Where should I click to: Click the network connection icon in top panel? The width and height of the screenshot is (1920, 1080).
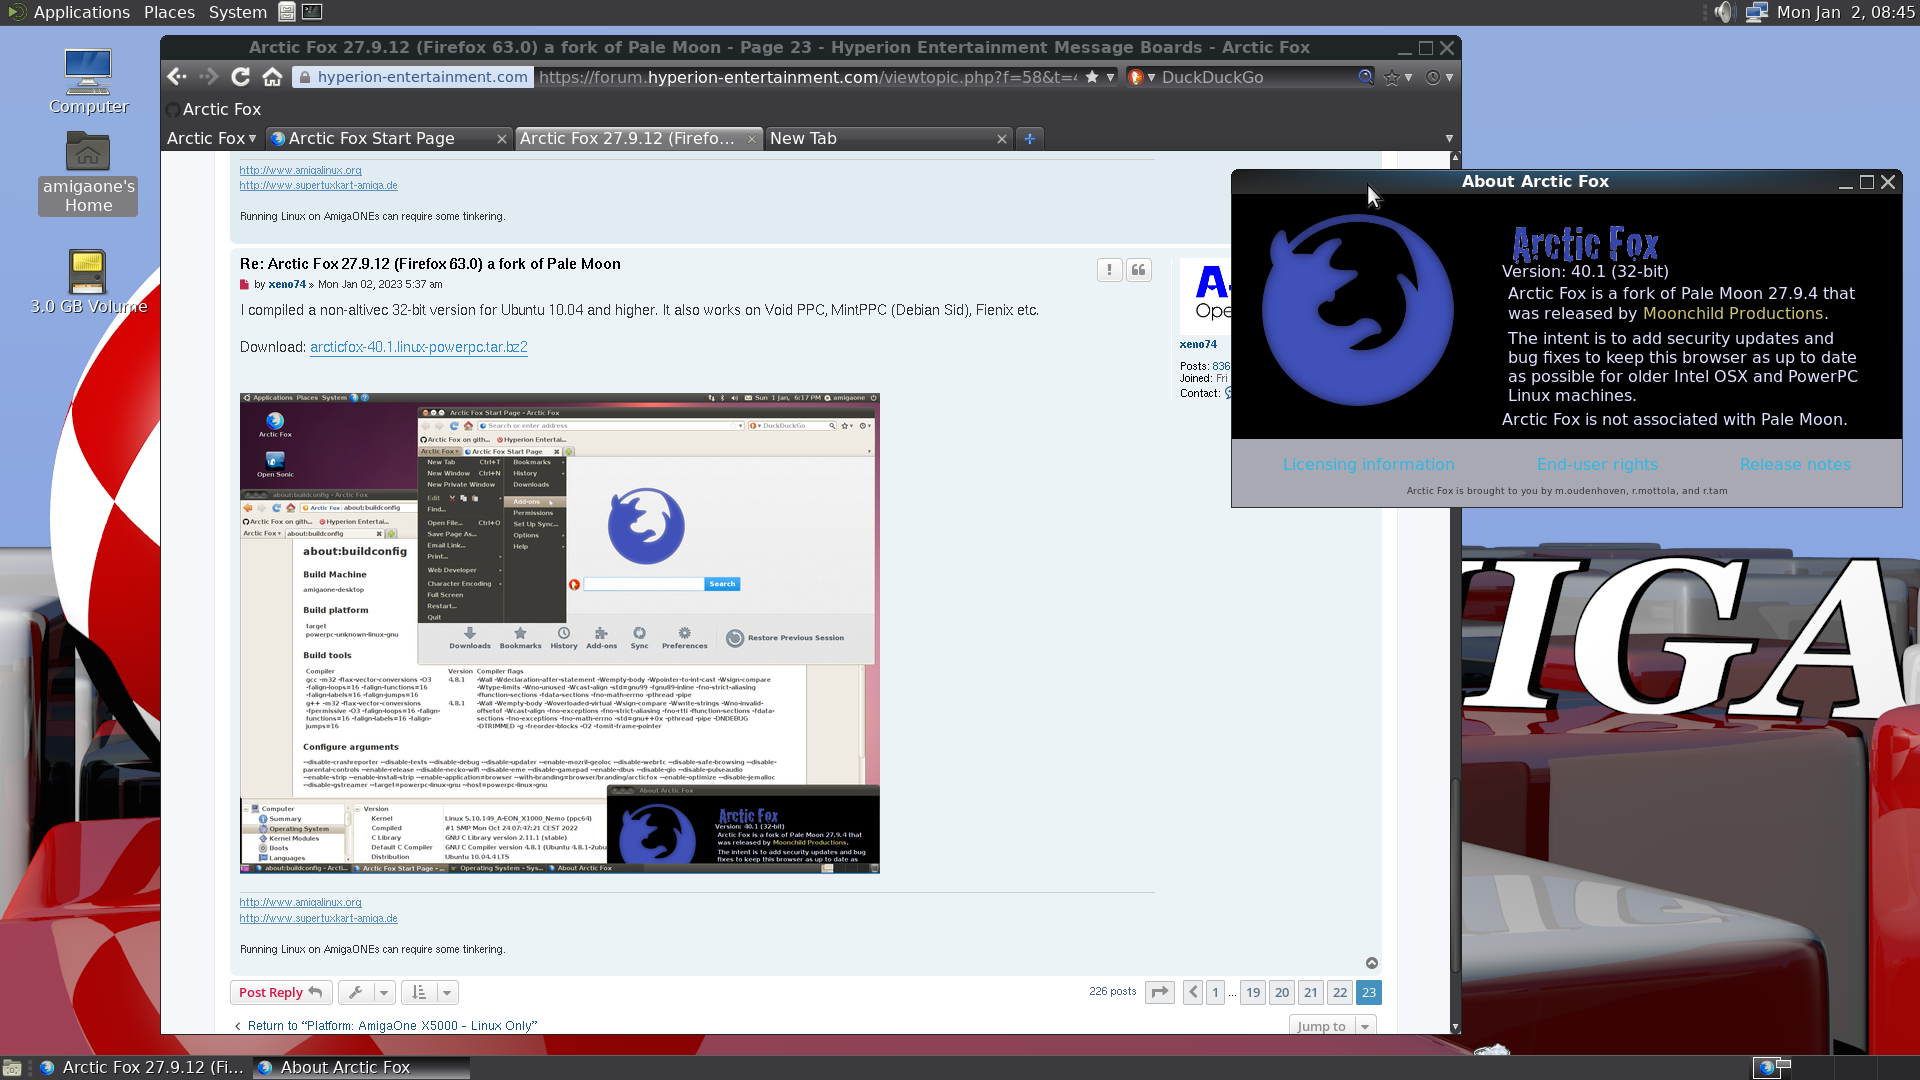point(1756,12)
